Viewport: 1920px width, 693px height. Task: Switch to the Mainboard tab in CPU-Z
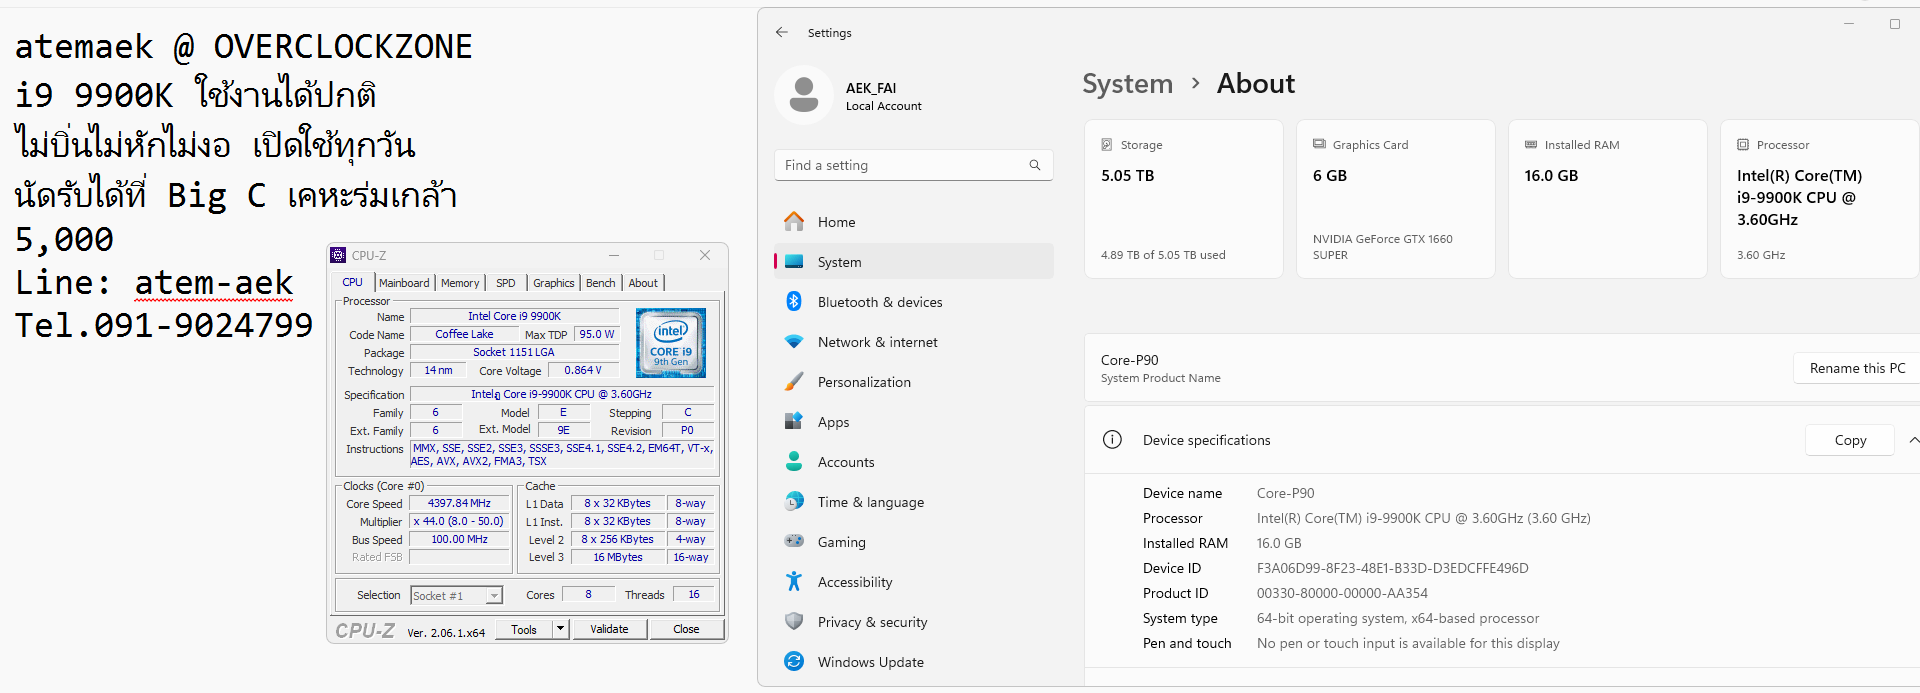click(x=404, y=283)
